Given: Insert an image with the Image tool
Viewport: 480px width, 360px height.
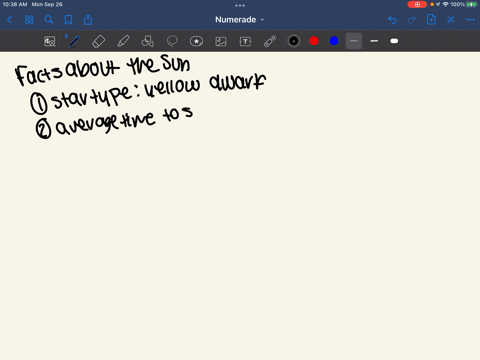Looking at the screenshot, I should pos(221,41).
